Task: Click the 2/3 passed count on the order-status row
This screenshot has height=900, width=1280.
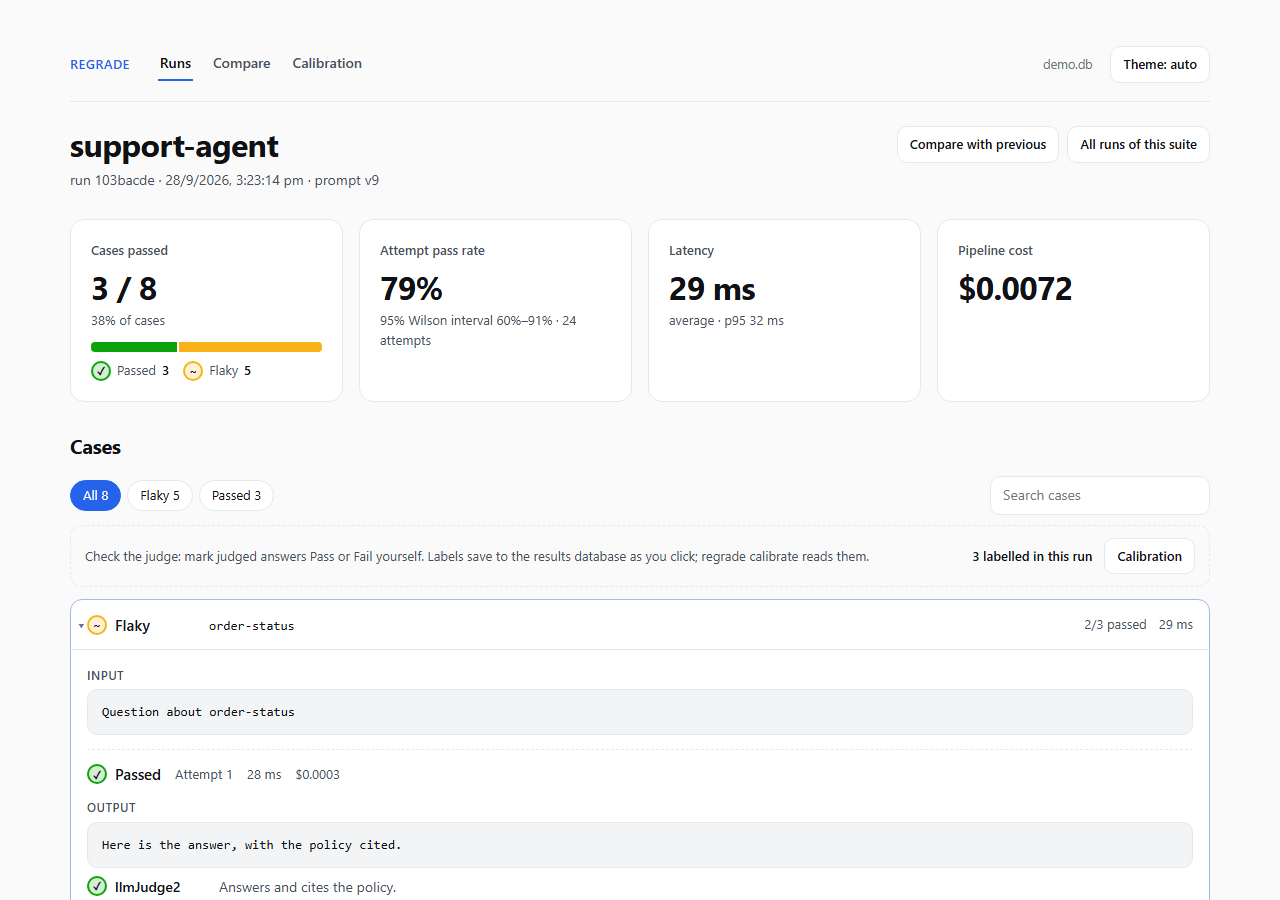Action: pyautogui.click(x=1115, y=625)
